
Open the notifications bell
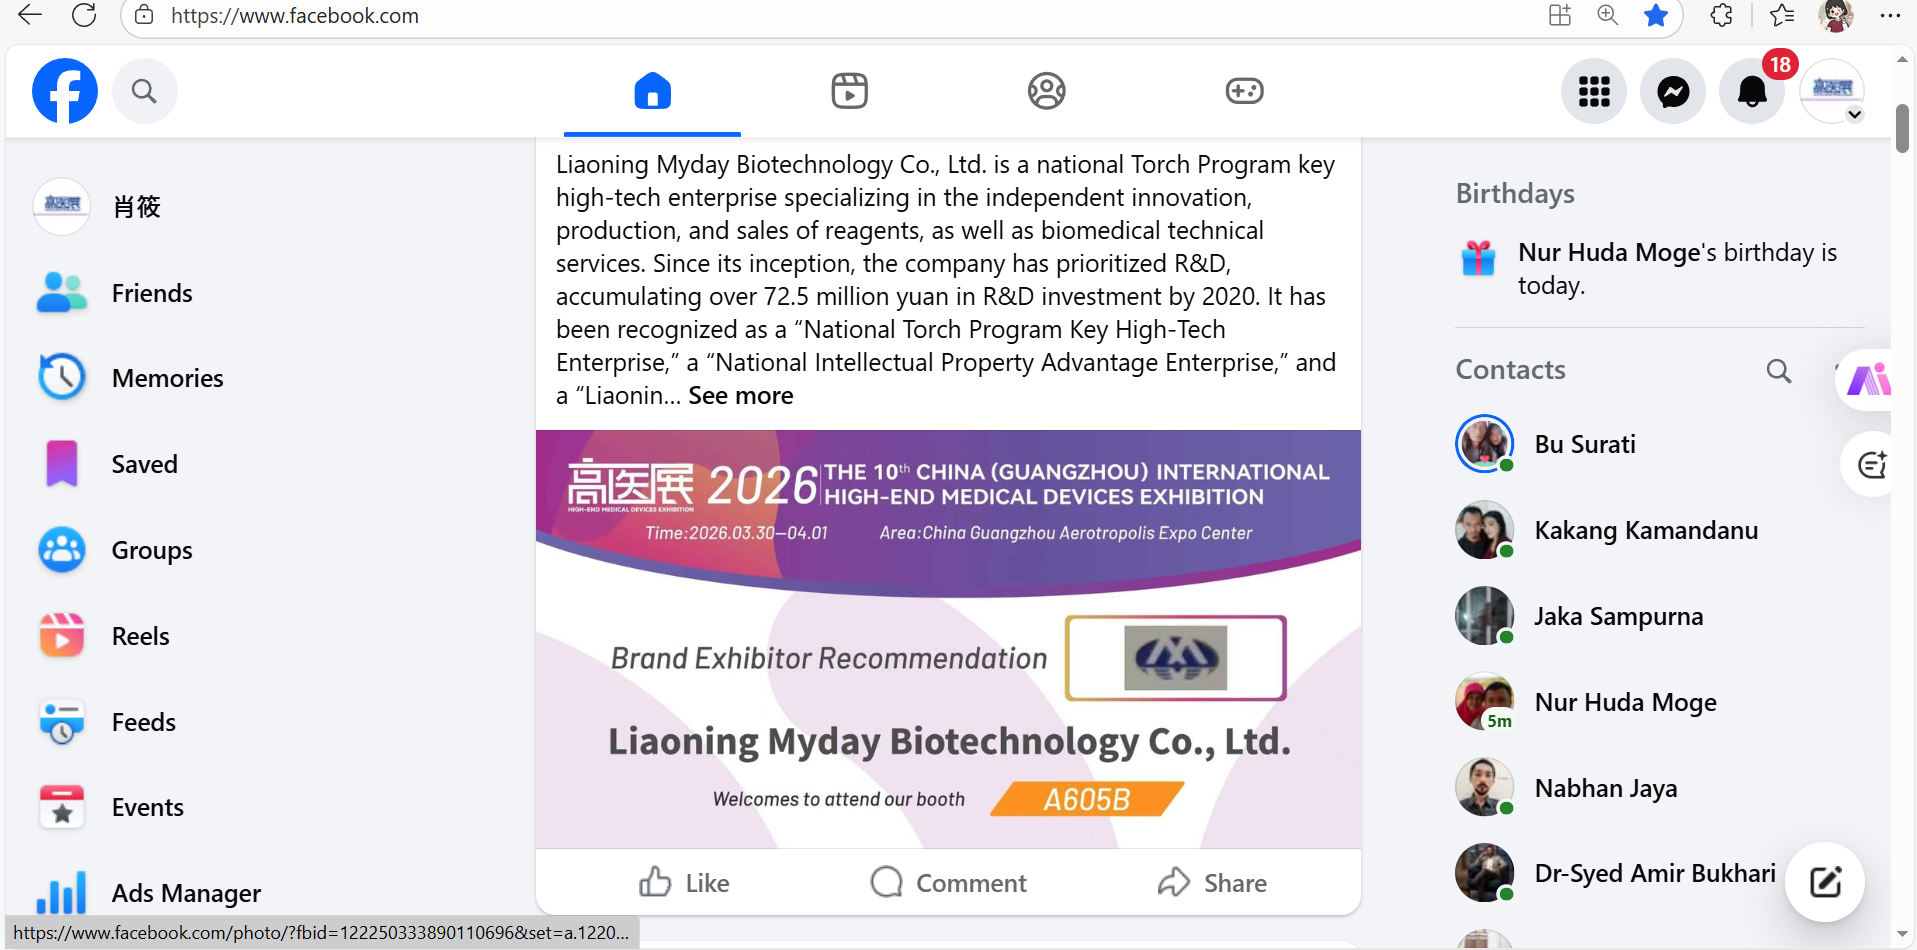tap(1752, 91)
